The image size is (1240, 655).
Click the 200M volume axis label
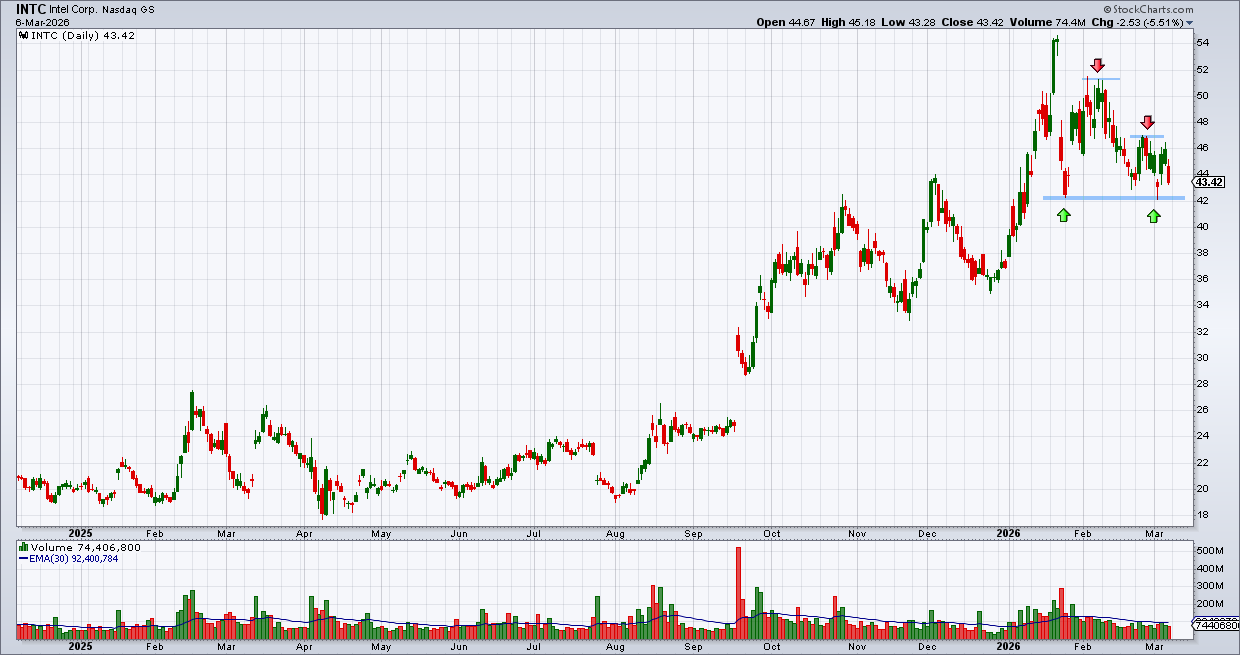click(x=1209, y=605)
